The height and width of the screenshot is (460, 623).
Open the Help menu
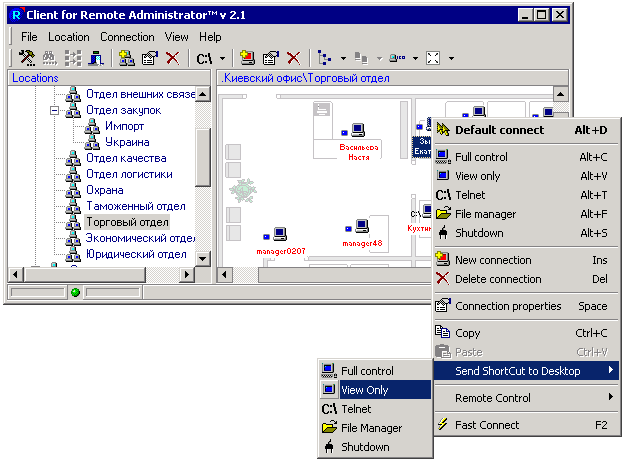point(210,37)
